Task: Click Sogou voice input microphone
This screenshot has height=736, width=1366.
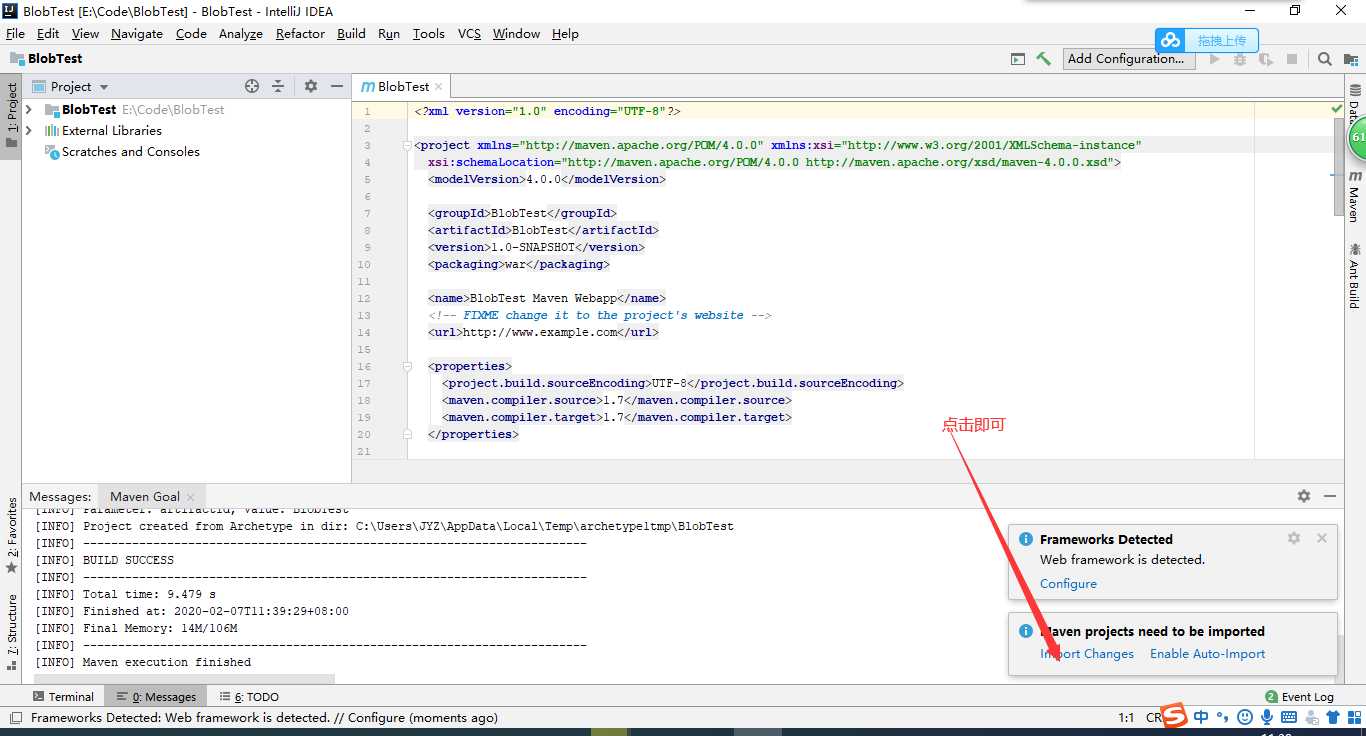Action: [1266, 717]
